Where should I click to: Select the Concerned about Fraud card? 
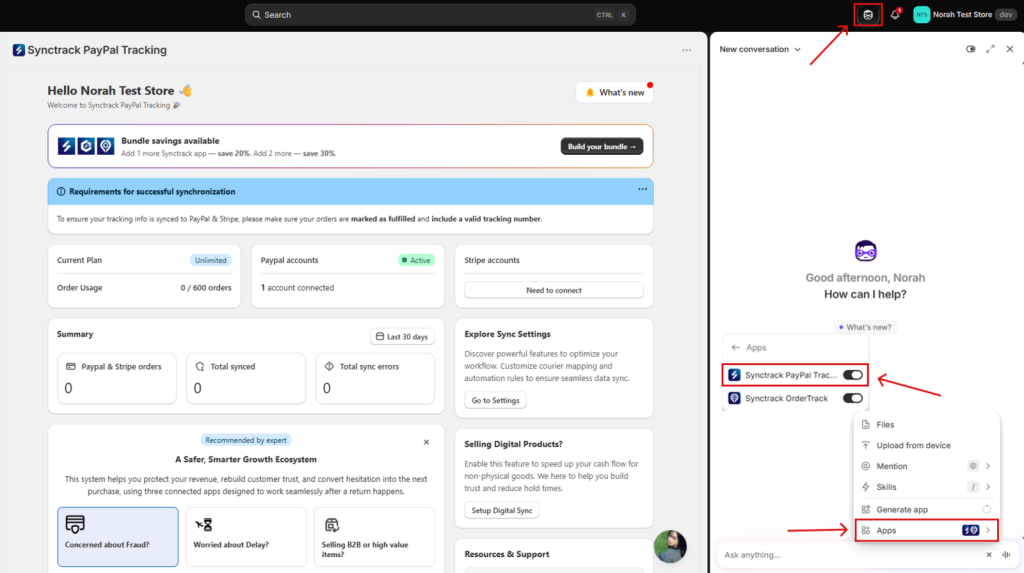pyautogui.click(x=118, y=536)
